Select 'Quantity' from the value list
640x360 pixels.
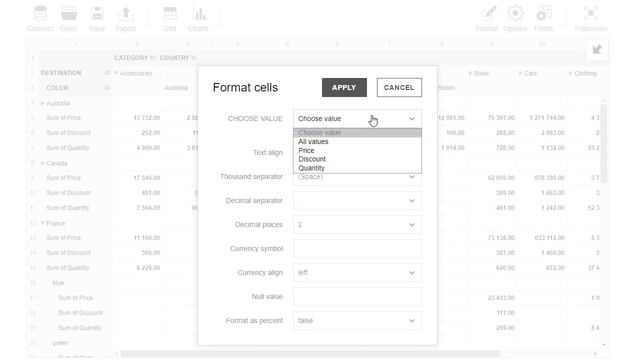357,168
